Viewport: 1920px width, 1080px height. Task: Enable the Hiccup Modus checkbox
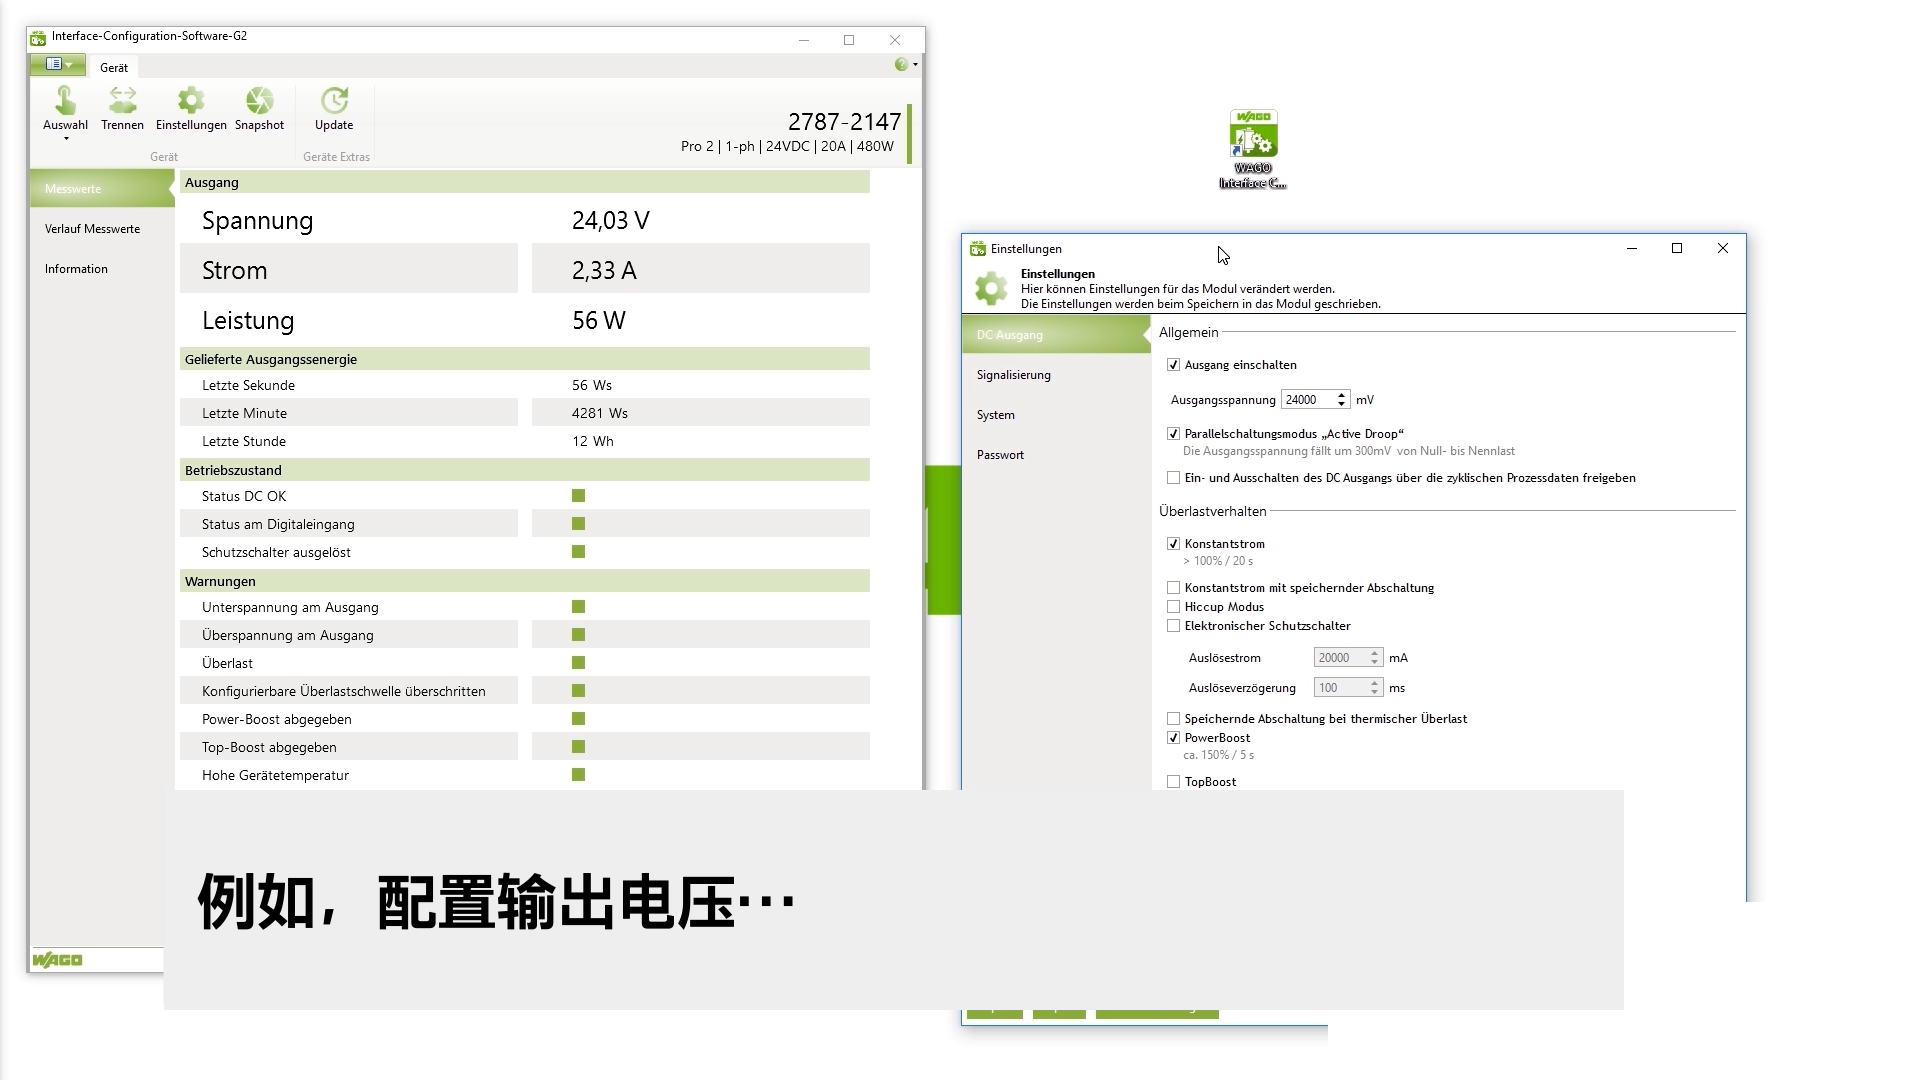point(1173,607)
